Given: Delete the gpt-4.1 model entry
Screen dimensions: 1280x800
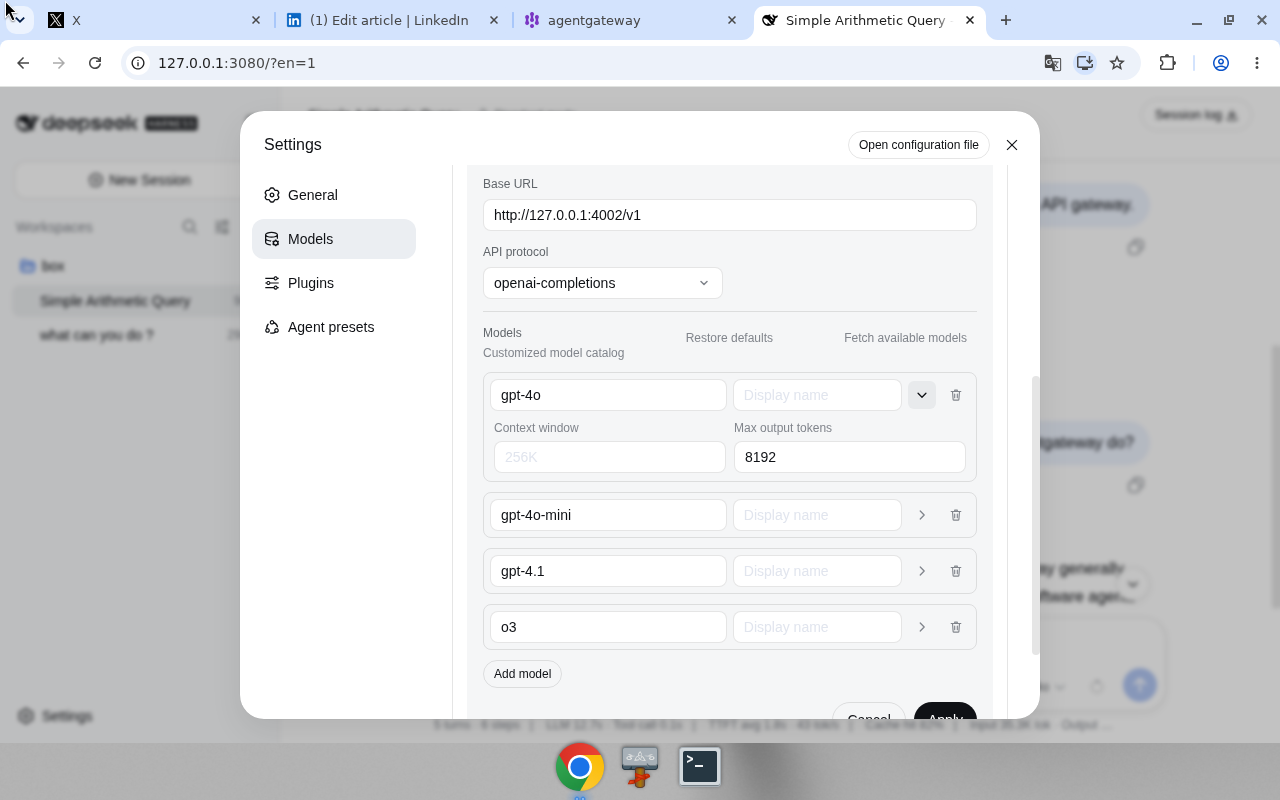Looking at the screenshot, I should (956, 571).
